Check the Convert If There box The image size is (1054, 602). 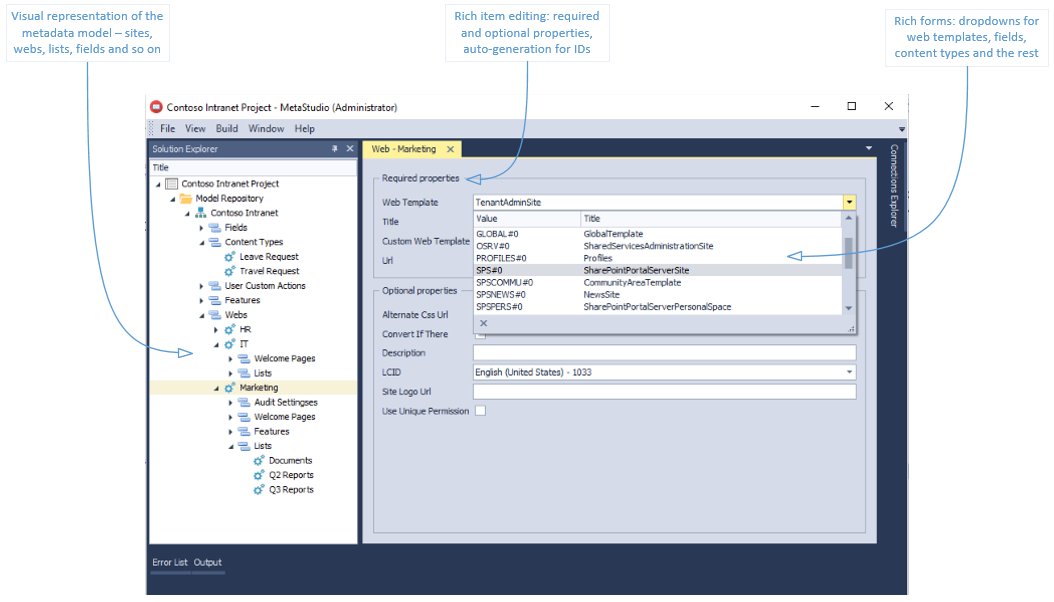point(480,334)
